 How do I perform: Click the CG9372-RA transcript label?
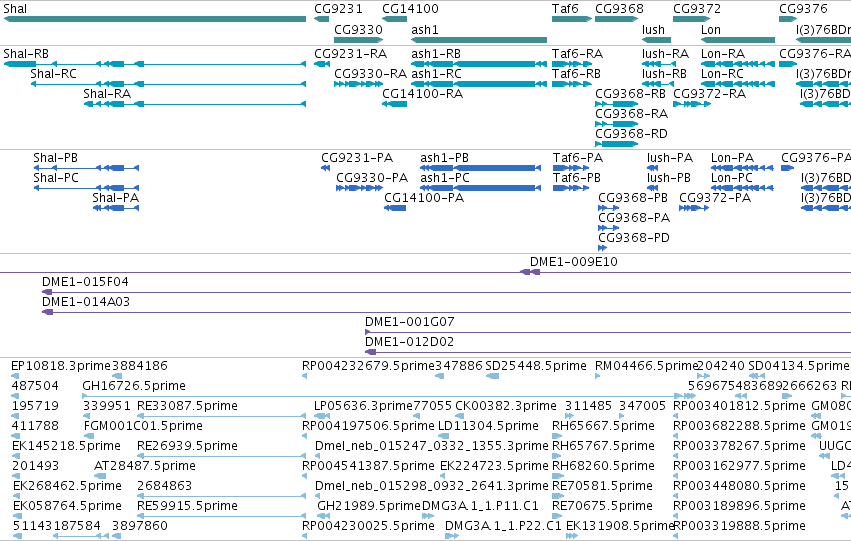click(x=709, y=94)
